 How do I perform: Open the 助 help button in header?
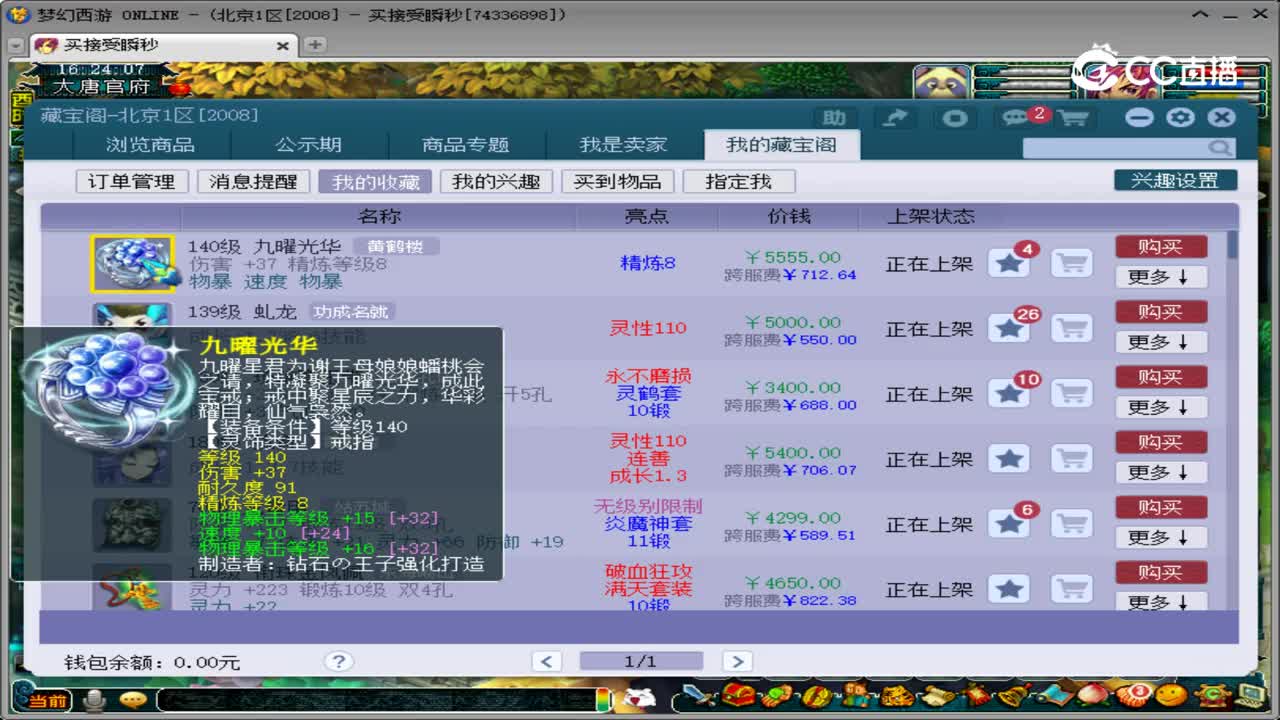coord(834,118)
